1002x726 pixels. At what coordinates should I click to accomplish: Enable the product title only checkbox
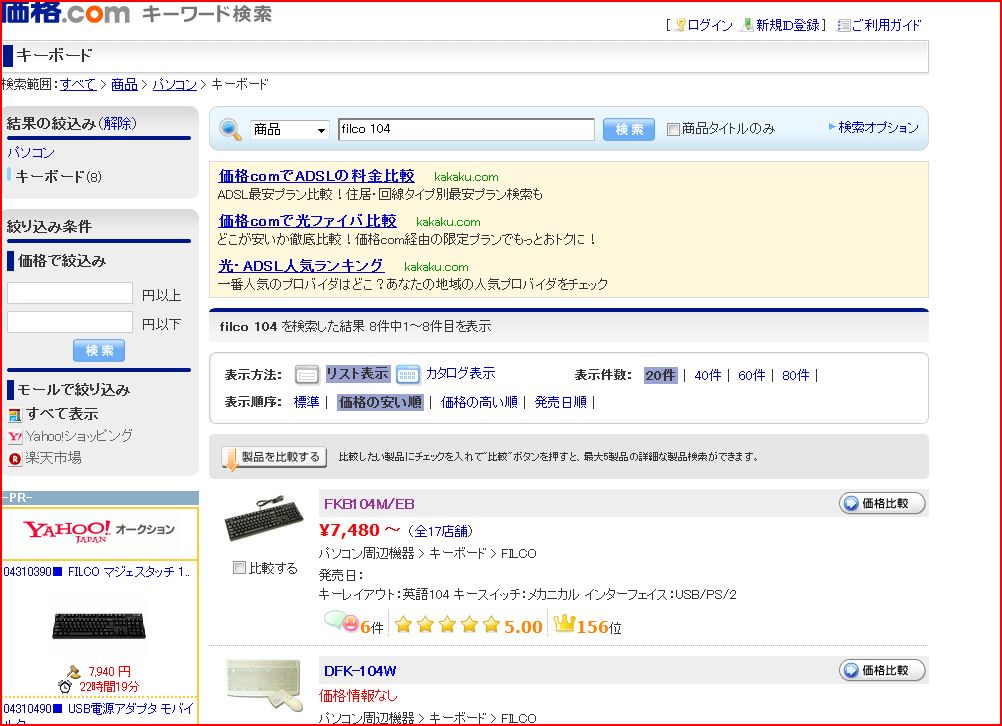[673, 129]
